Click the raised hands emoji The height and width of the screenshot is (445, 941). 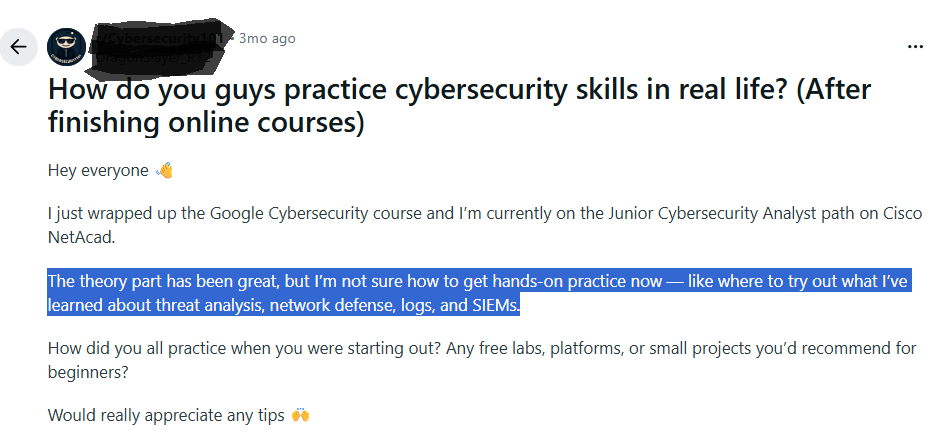(x=300, y=414)
